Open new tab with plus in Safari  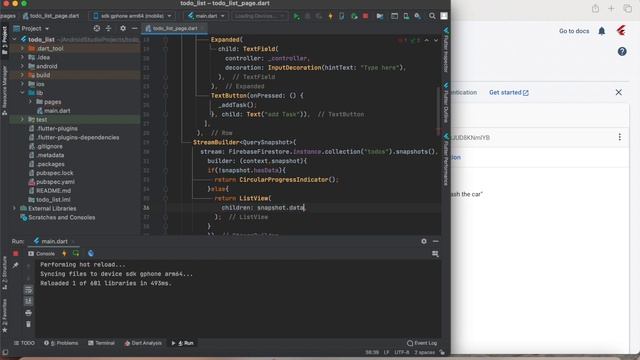point(611,8)
